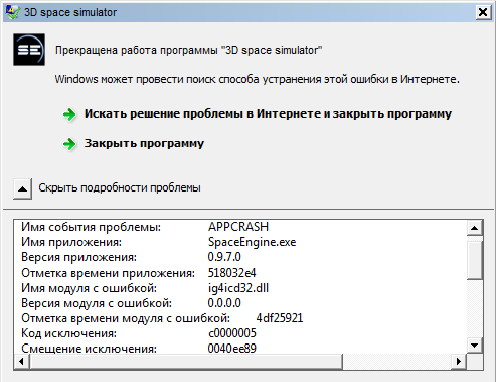Click horizontal scrollbar left arrow
496x382 pixels.
(x=22, y=361)
